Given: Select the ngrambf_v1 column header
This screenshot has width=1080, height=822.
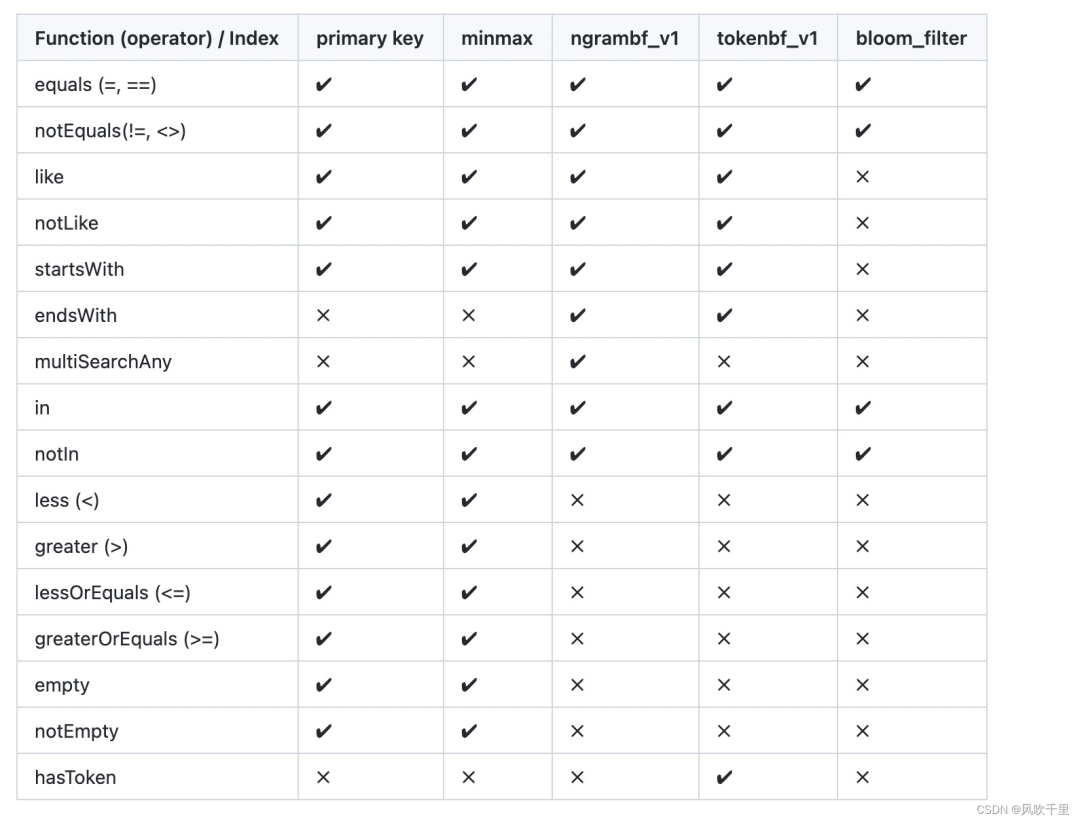Looking at the screenshot, I should click(x=625, y=38).
